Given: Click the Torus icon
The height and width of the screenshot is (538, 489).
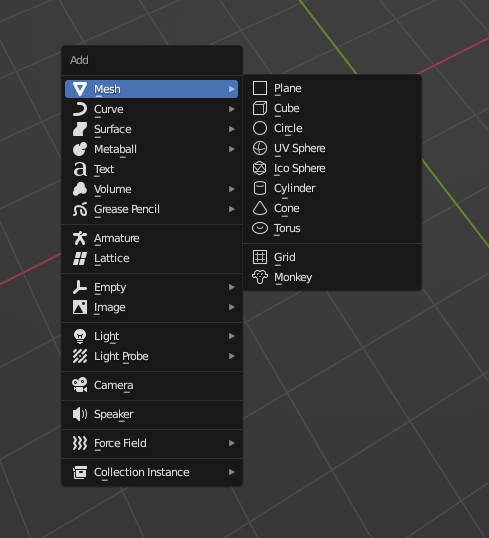Looking at the screenshot, I should (260, 228).
